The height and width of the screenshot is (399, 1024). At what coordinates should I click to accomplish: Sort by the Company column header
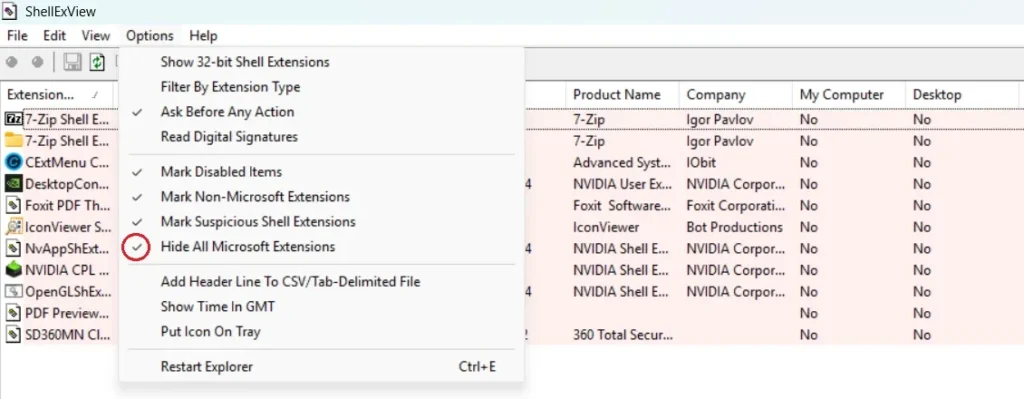pyautogui.click(x=735, y=95)
